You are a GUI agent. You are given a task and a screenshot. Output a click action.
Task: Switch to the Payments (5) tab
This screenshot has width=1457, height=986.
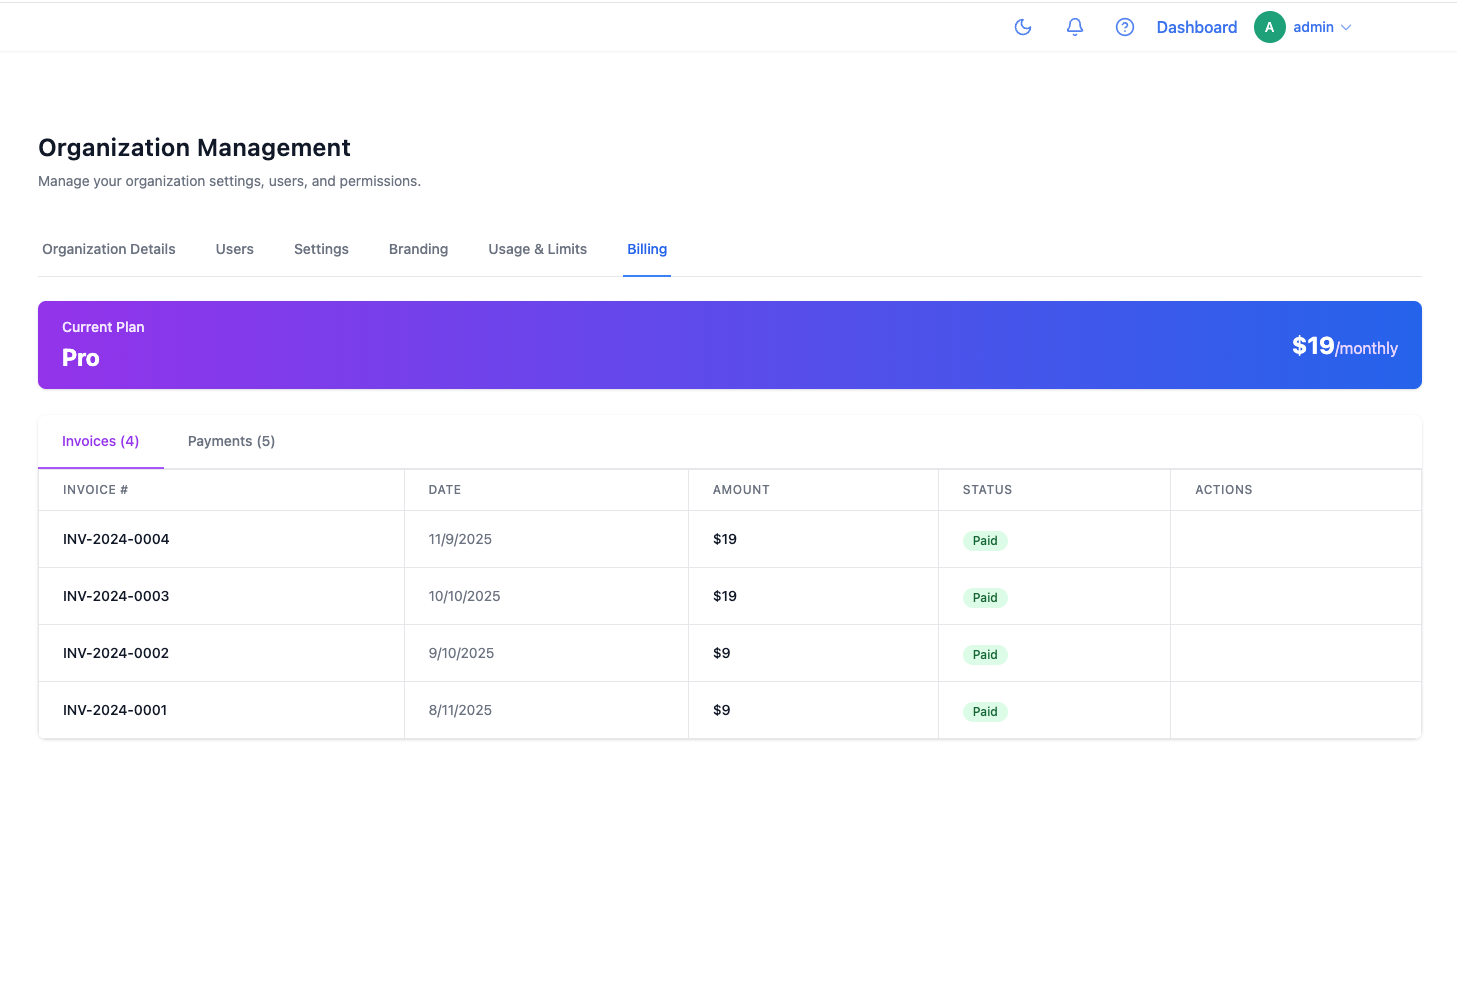click(231, 441)
